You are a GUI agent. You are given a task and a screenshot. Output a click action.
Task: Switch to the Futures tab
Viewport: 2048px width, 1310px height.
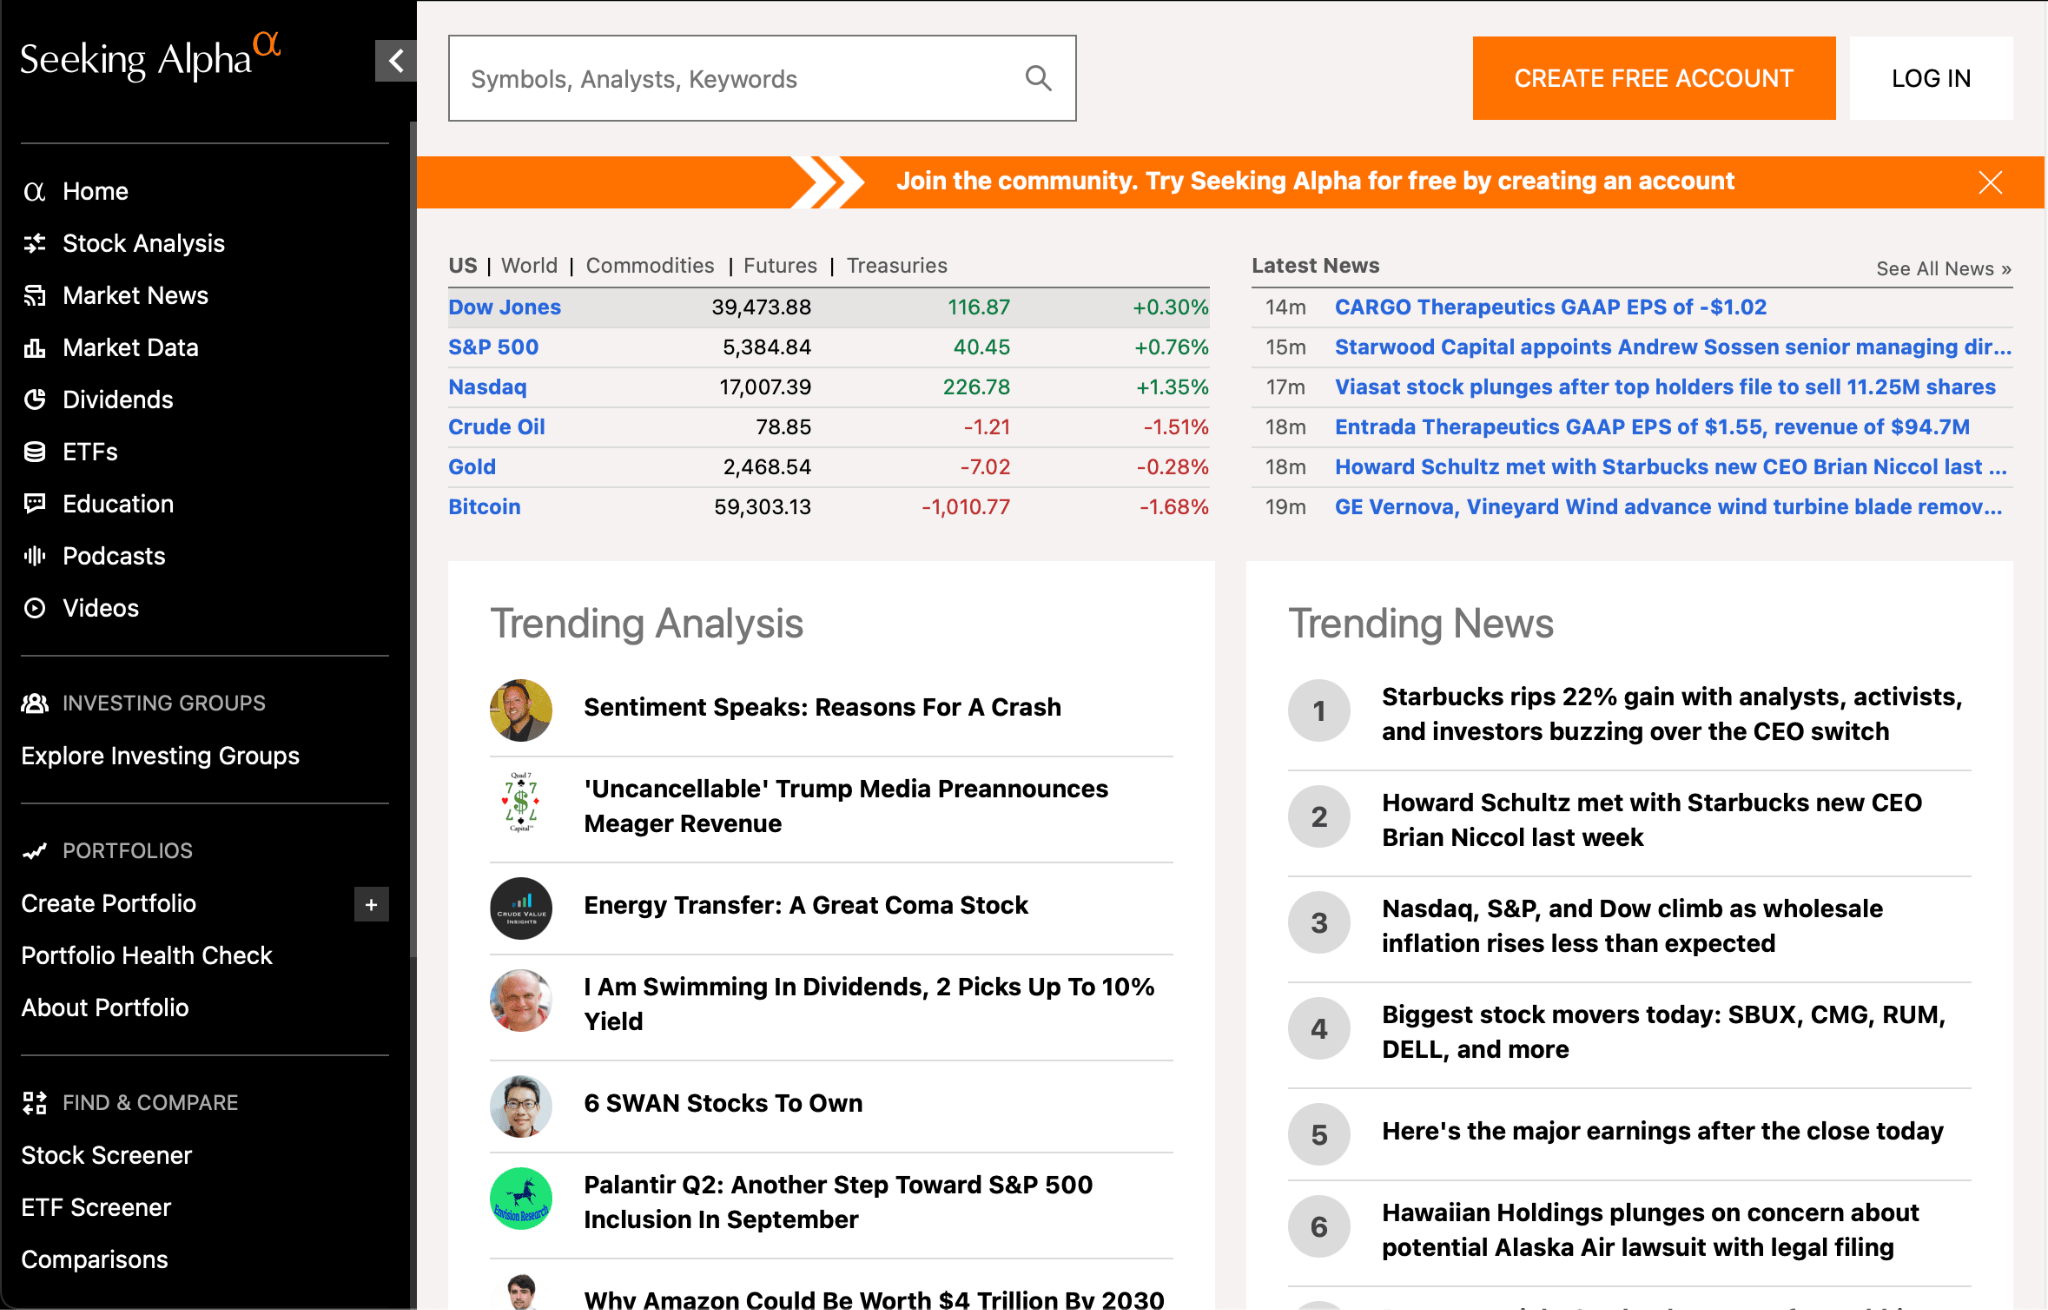click(x=780, y=265)
